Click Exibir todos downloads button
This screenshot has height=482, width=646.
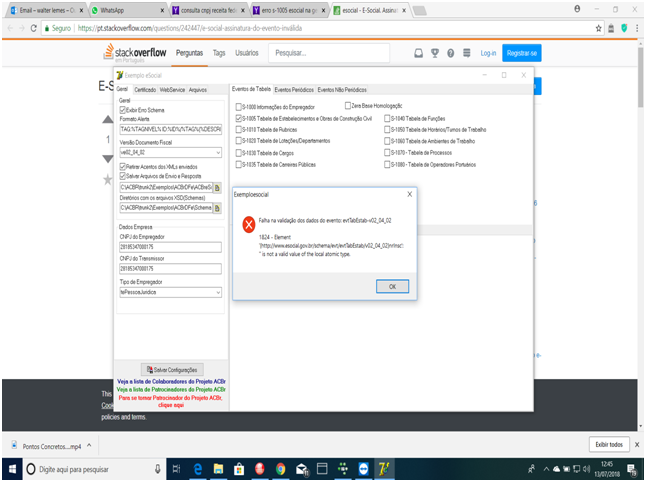pyautogui.click(x=609, y=445)
